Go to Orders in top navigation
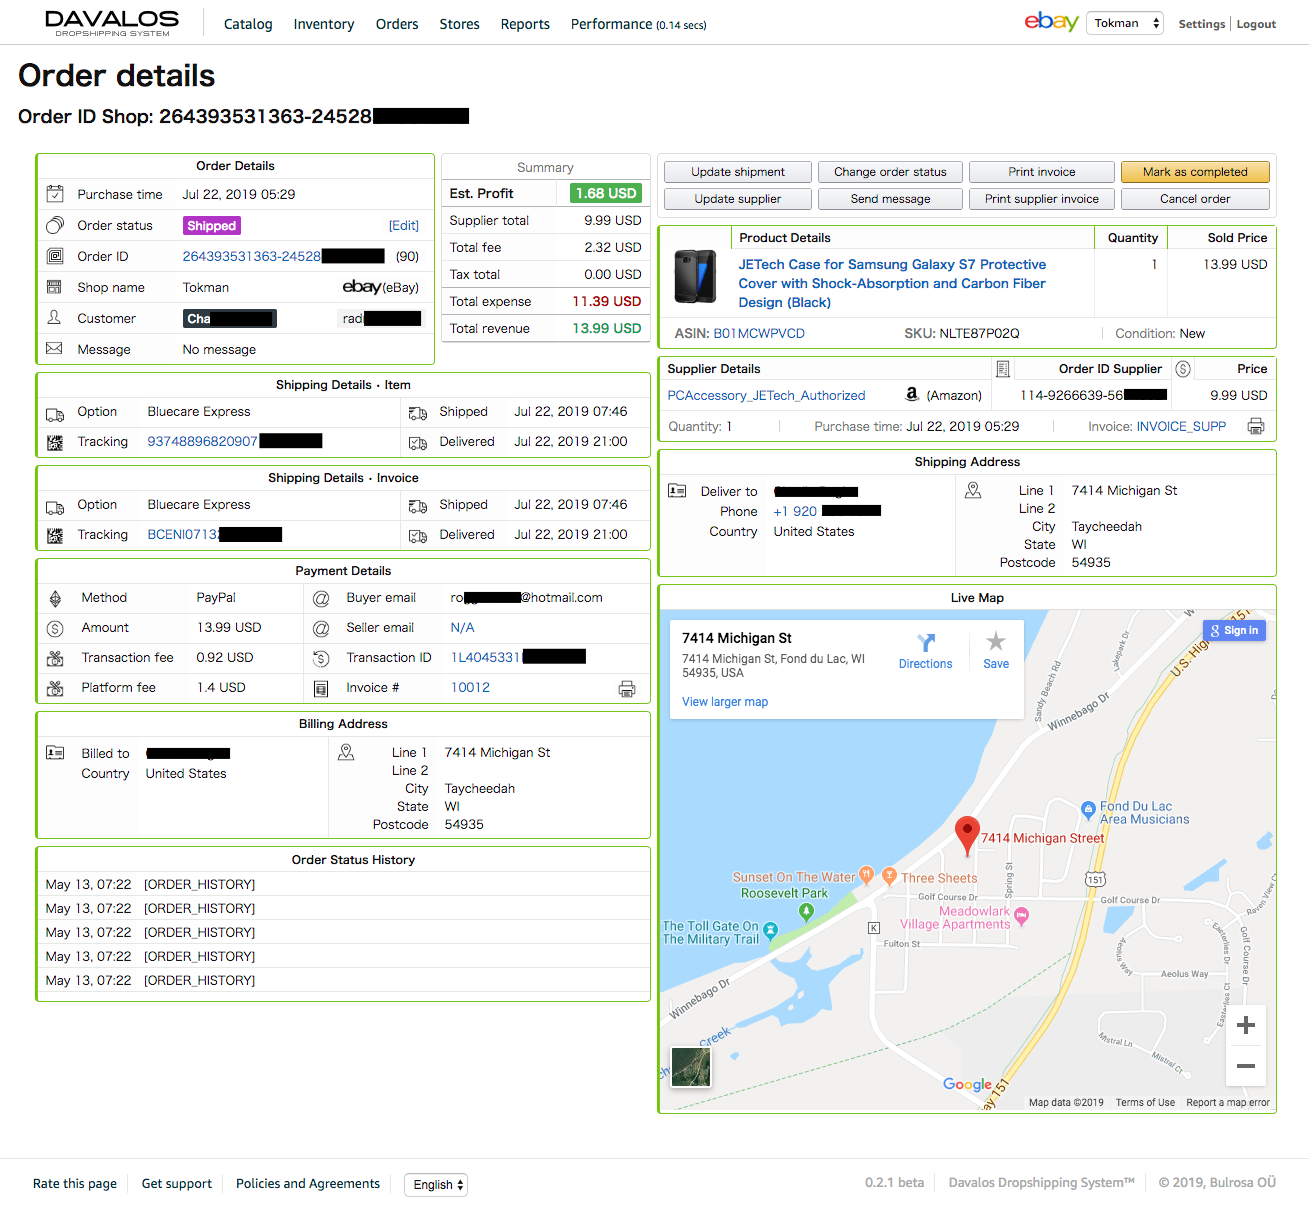The width and height of the screenshot is (1309, 1214). (397, 24)
